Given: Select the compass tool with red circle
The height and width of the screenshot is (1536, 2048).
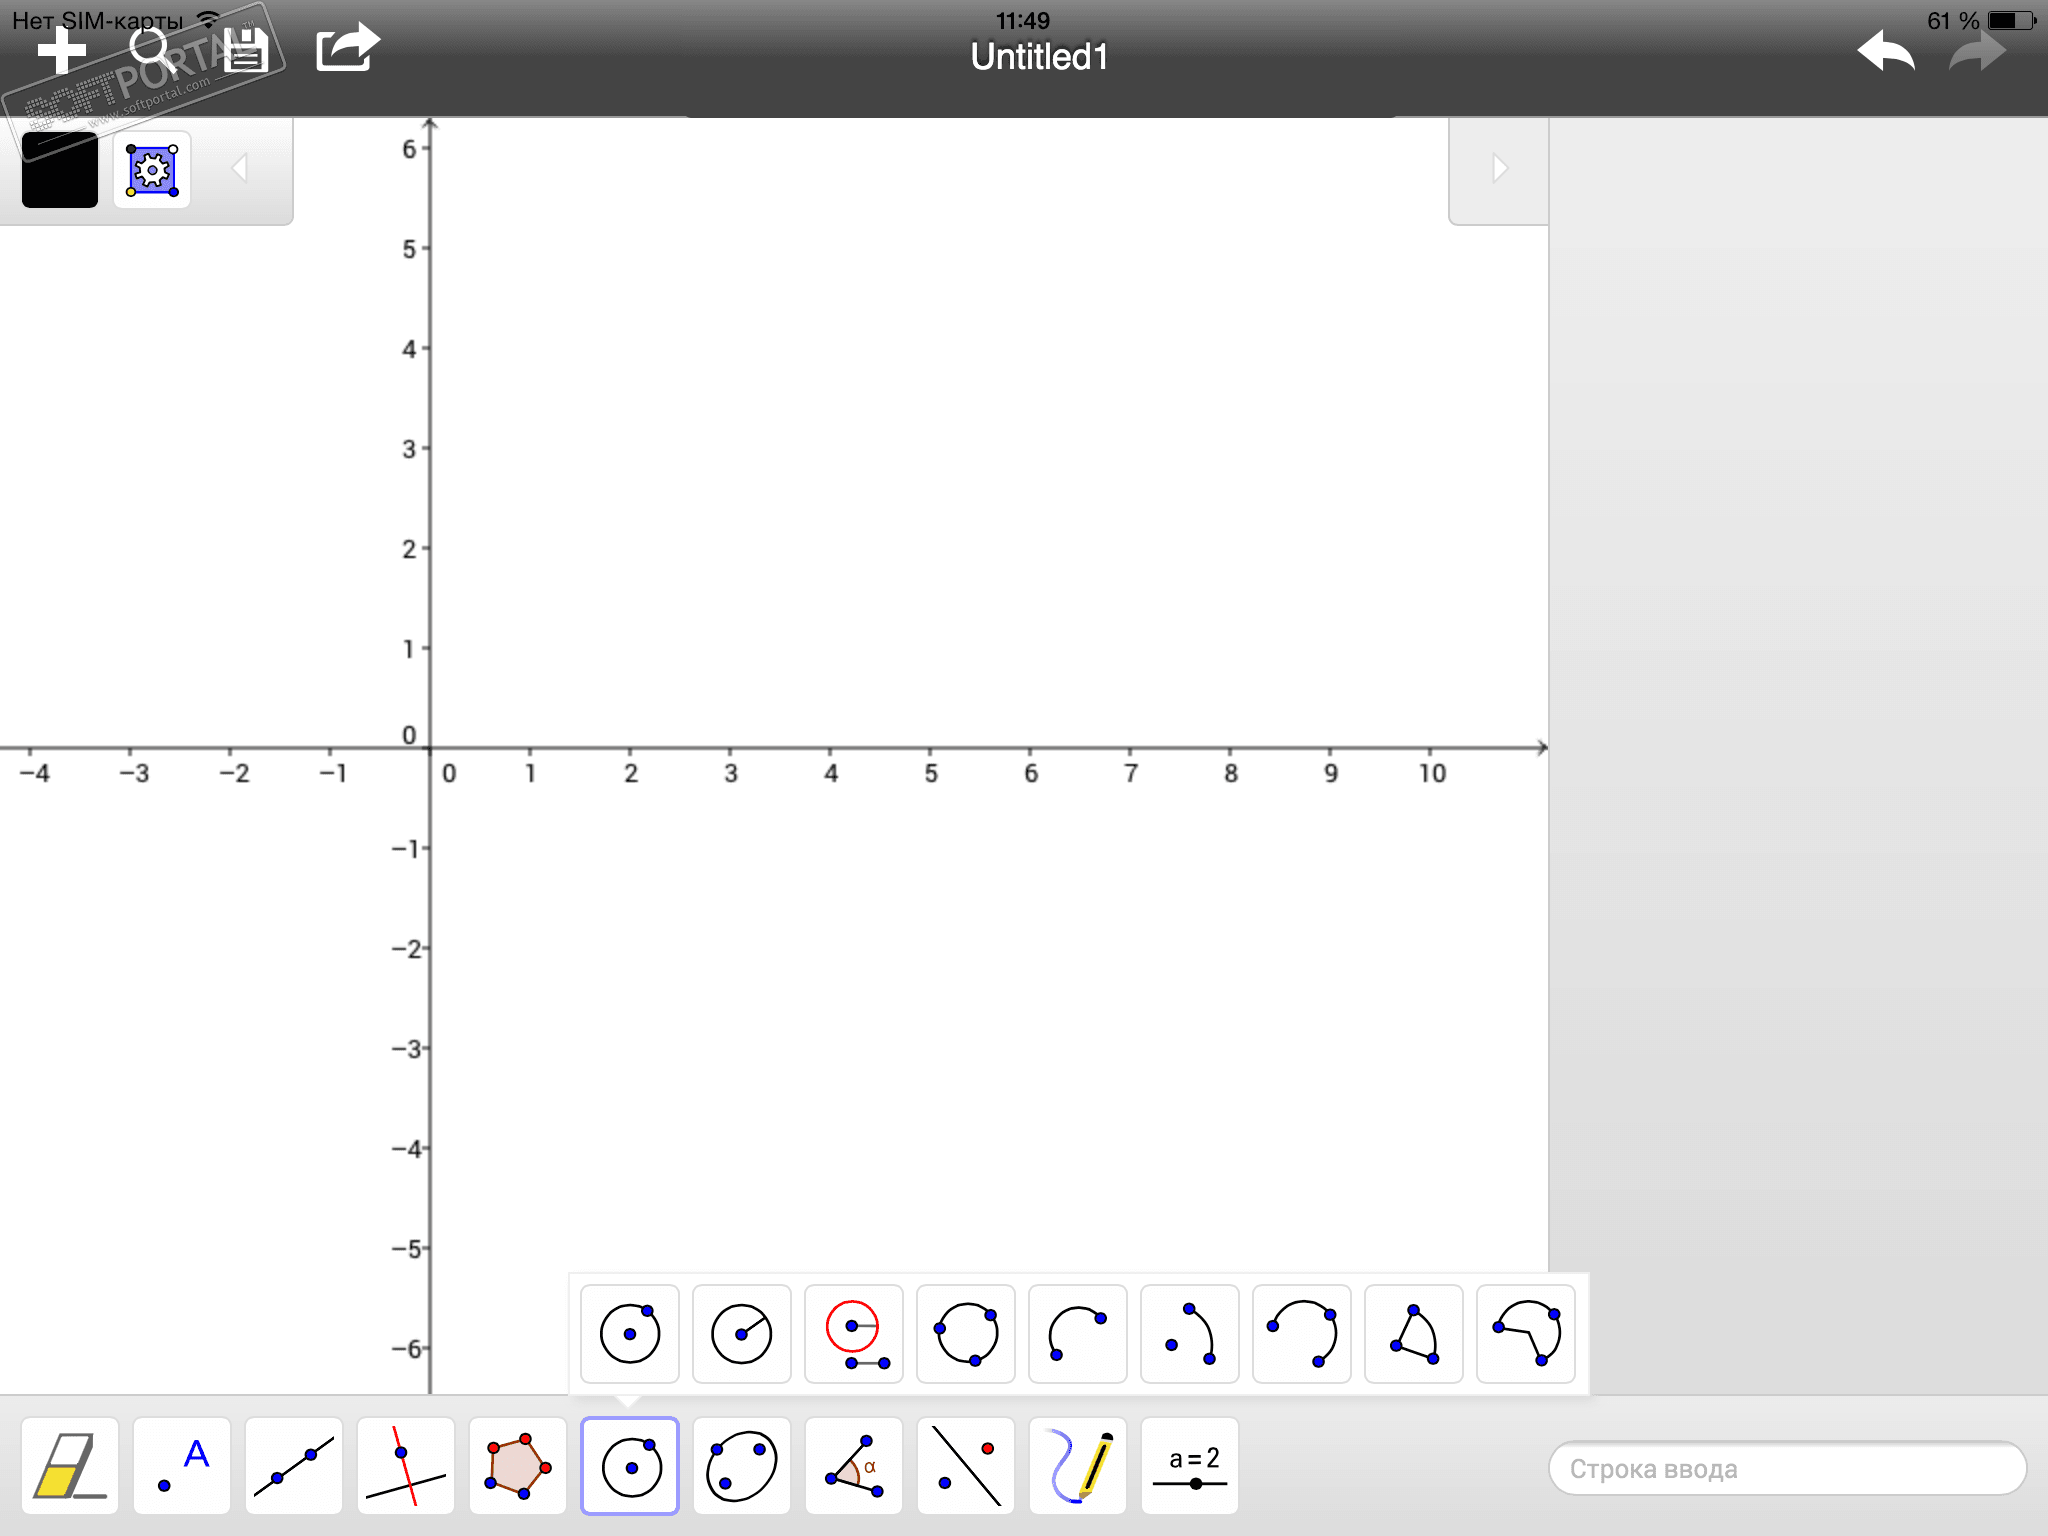Looking at the screenshot, I should tap(854, 1334).
